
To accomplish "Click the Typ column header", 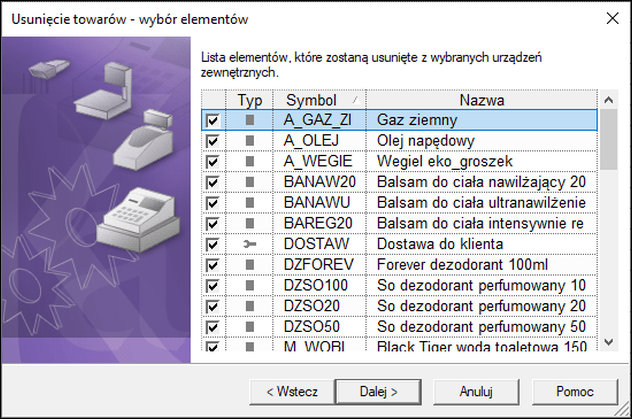I will [250, 100].
